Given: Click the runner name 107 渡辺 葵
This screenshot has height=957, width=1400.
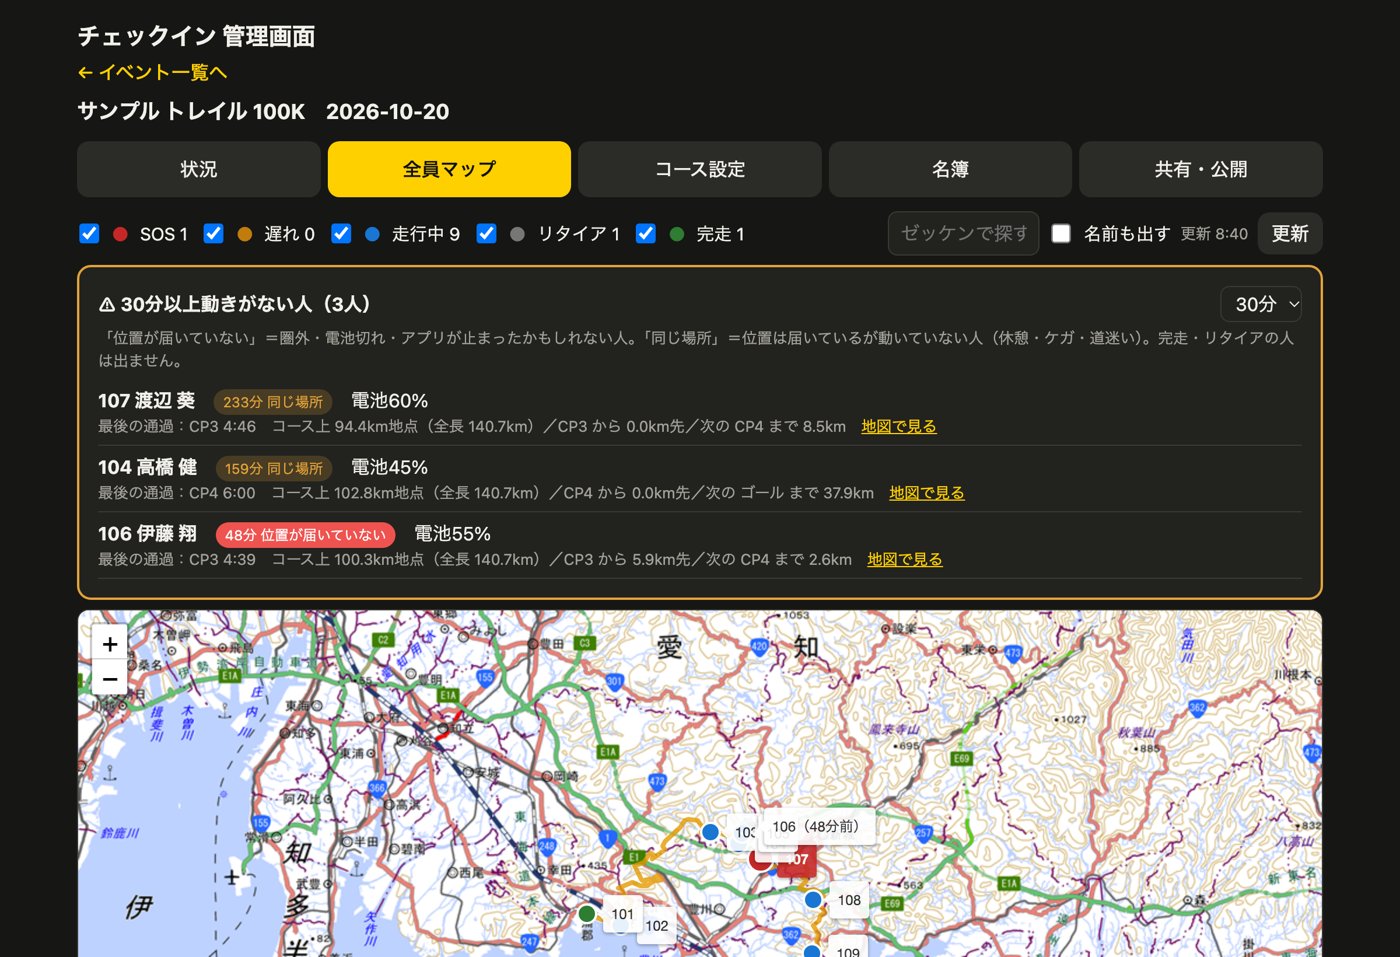Looking at the screenshot, I should coord(147,401).
